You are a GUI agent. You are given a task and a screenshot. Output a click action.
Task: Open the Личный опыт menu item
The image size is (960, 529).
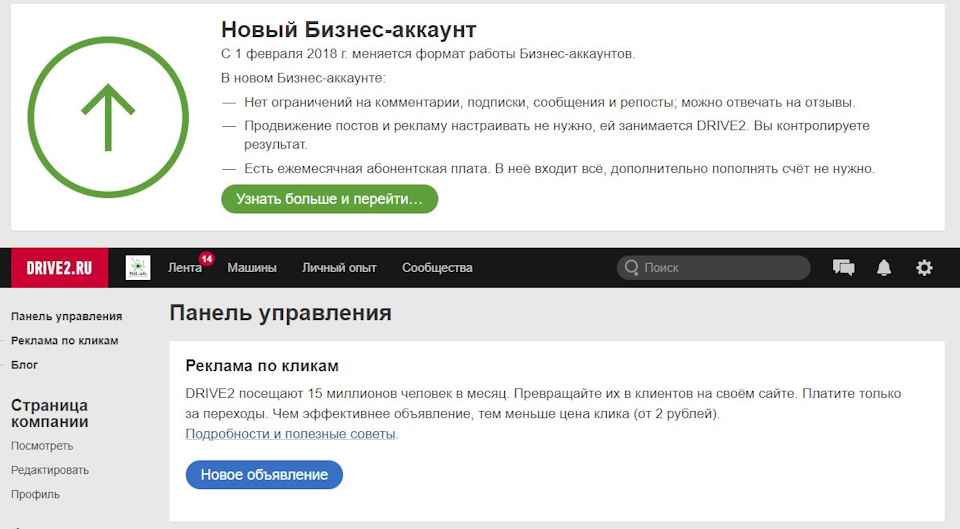[339, 268]
